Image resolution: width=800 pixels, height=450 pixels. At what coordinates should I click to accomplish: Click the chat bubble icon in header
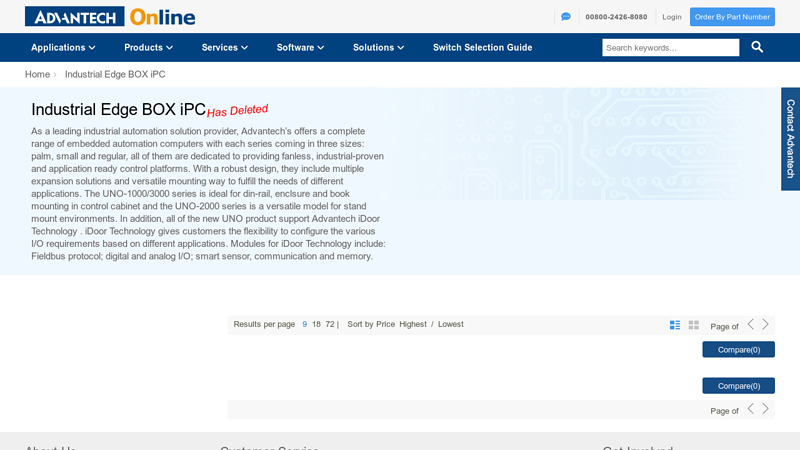(566, 17)
